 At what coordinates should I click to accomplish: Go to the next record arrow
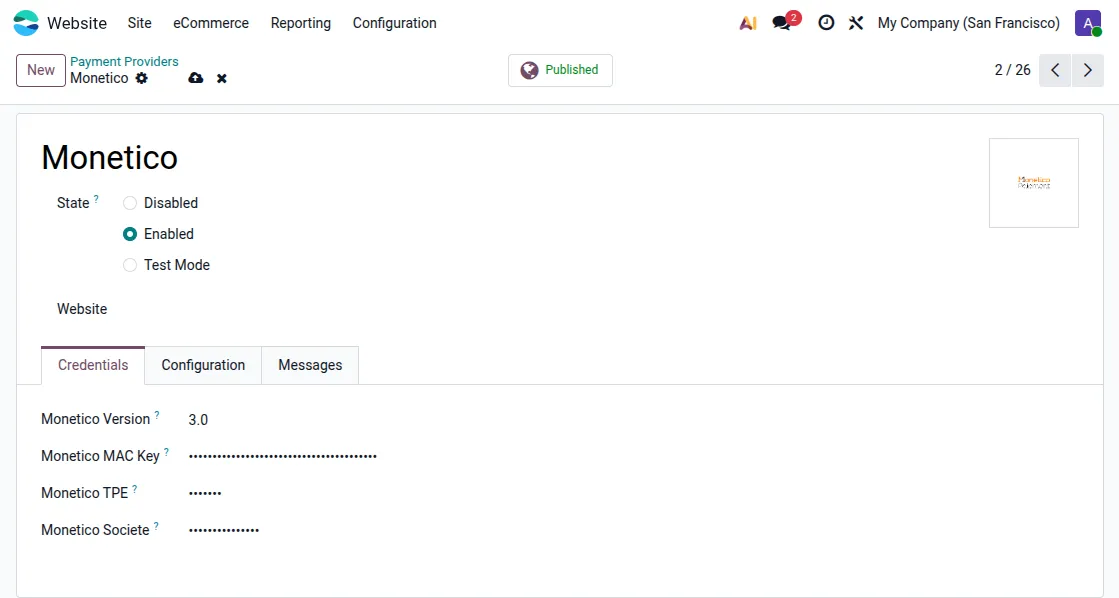(x=1088, y=70)
